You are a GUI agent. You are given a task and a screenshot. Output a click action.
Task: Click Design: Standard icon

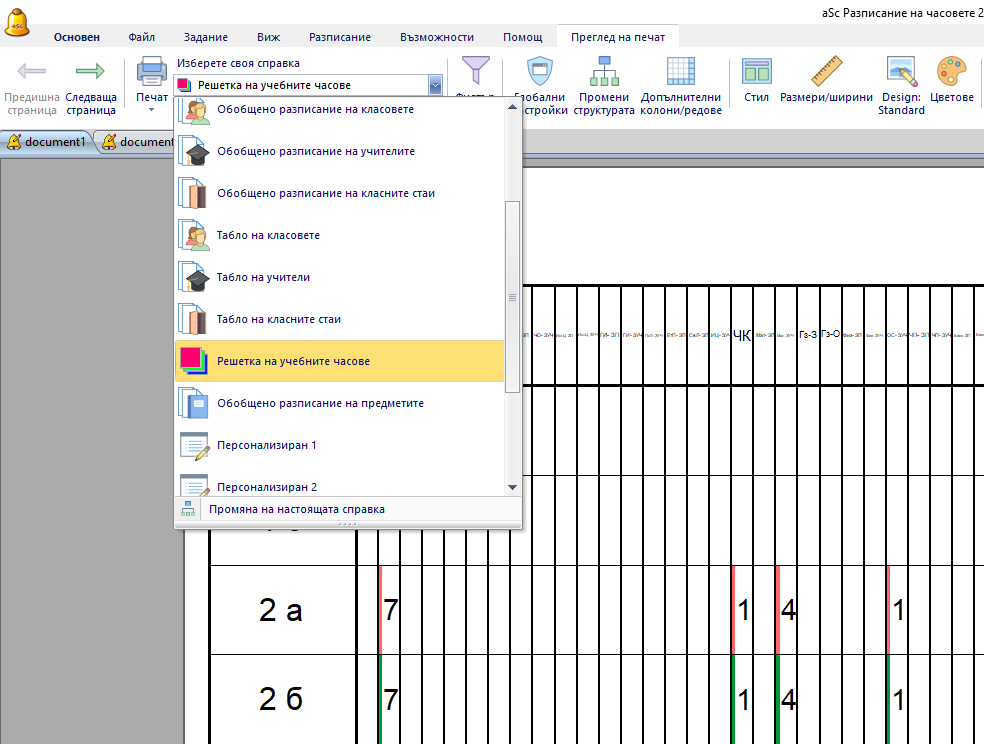click(901, 72)
